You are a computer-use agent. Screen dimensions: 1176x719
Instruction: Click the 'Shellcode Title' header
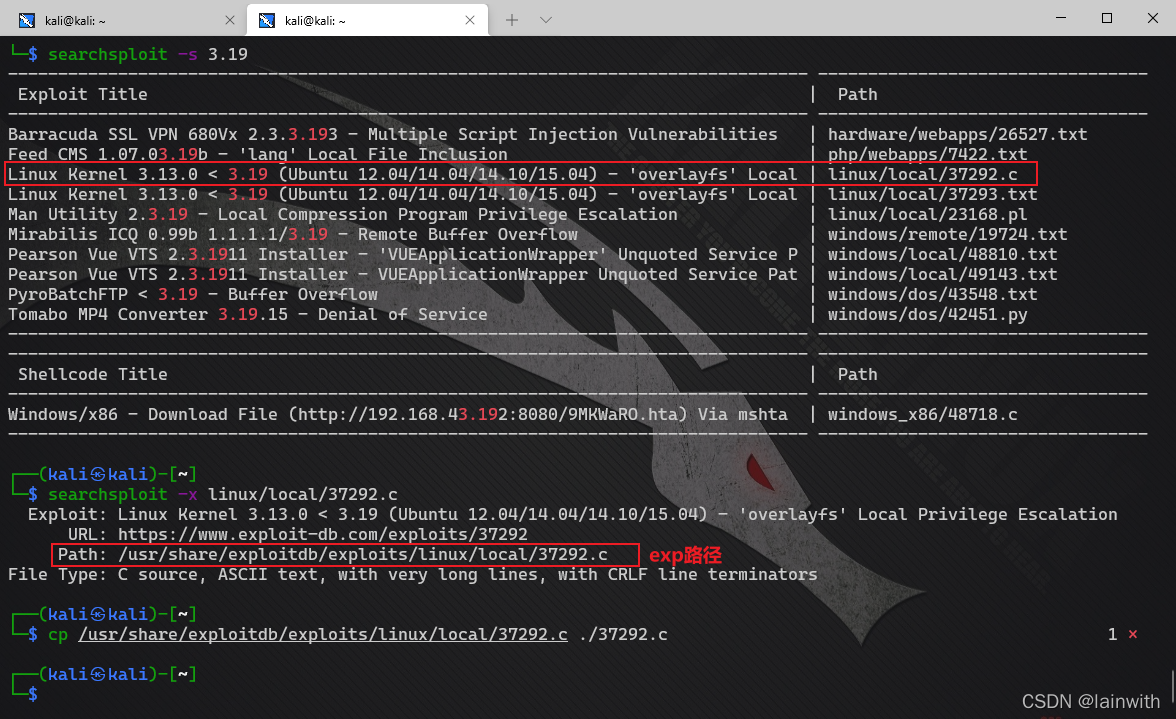tap(92, 374)
